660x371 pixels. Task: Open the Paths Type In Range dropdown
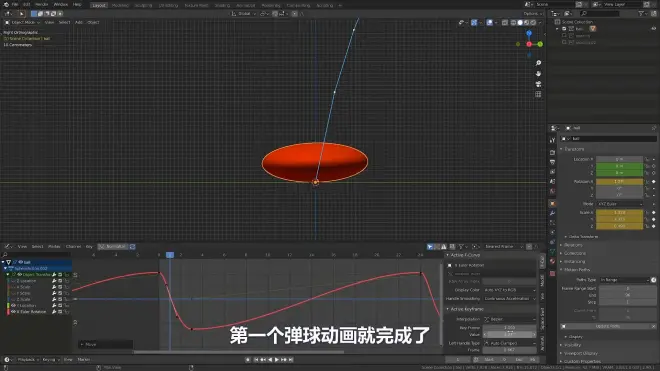[624, 280]
